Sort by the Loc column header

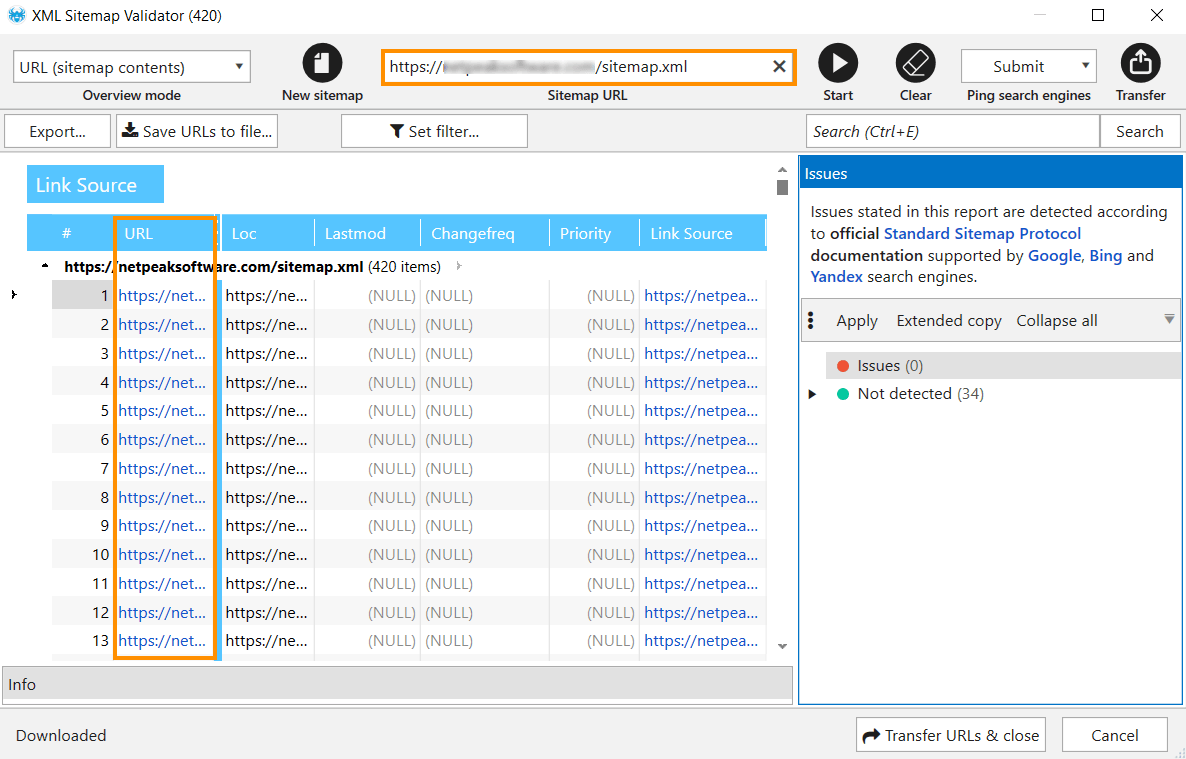point(267,233)
